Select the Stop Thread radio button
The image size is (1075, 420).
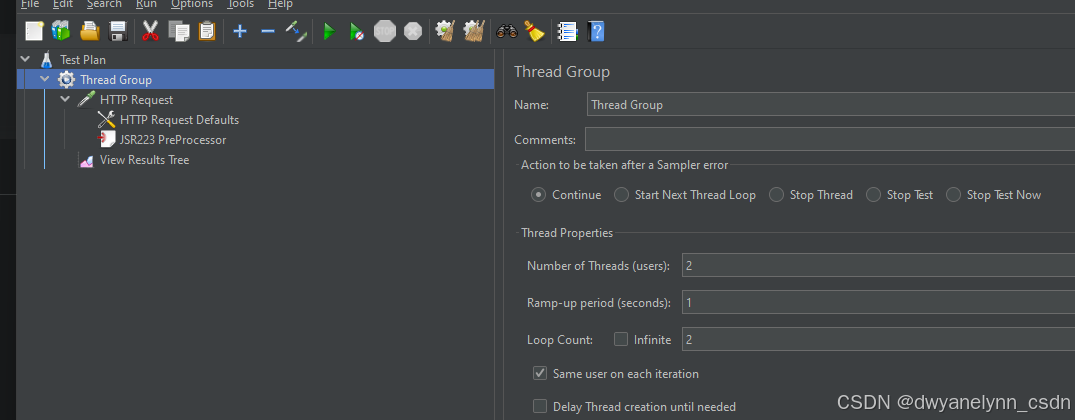[x=776, y=195]
